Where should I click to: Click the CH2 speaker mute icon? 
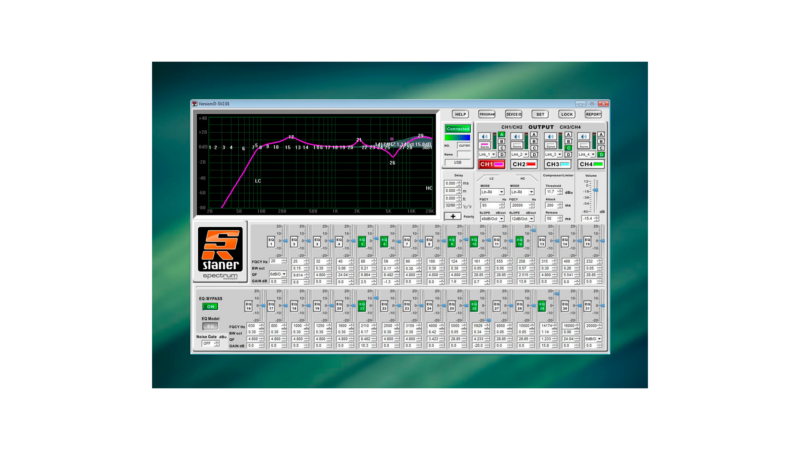(518, 137)
